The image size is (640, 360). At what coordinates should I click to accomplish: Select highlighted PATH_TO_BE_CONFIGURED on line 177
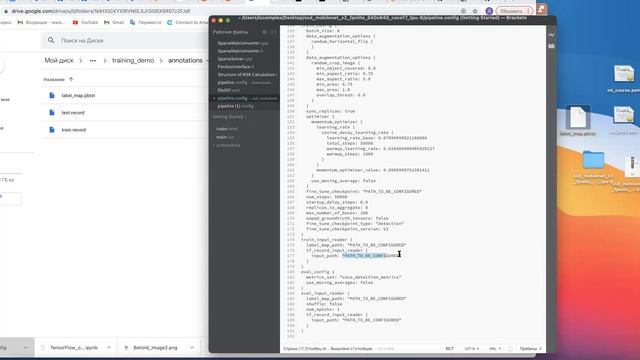(364, 256)
